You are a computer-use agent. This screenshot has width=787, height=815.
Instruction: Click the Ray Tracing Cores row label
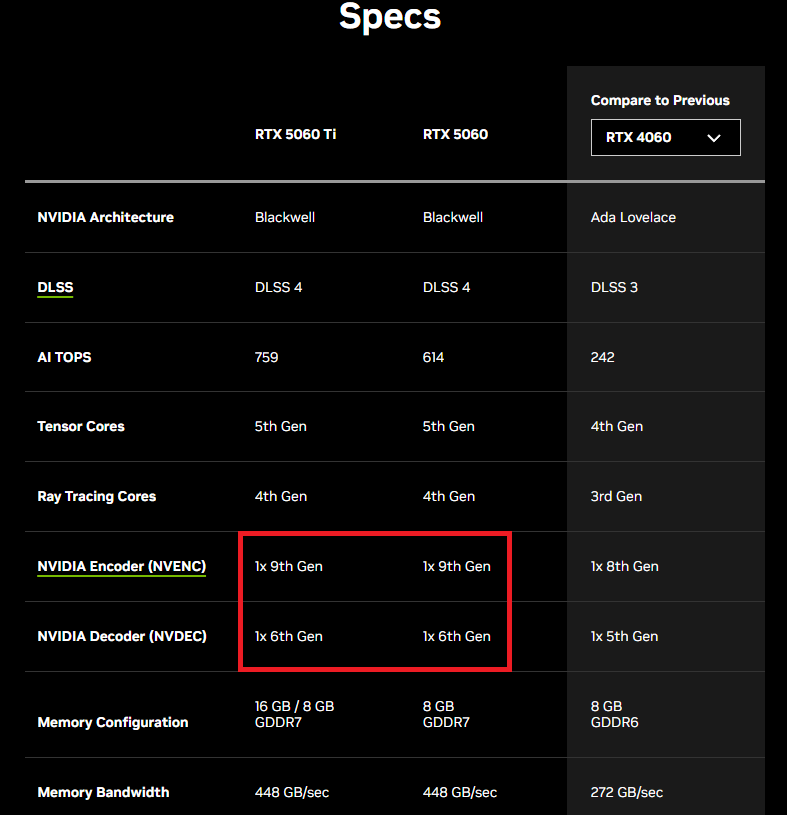coord(97,496)
